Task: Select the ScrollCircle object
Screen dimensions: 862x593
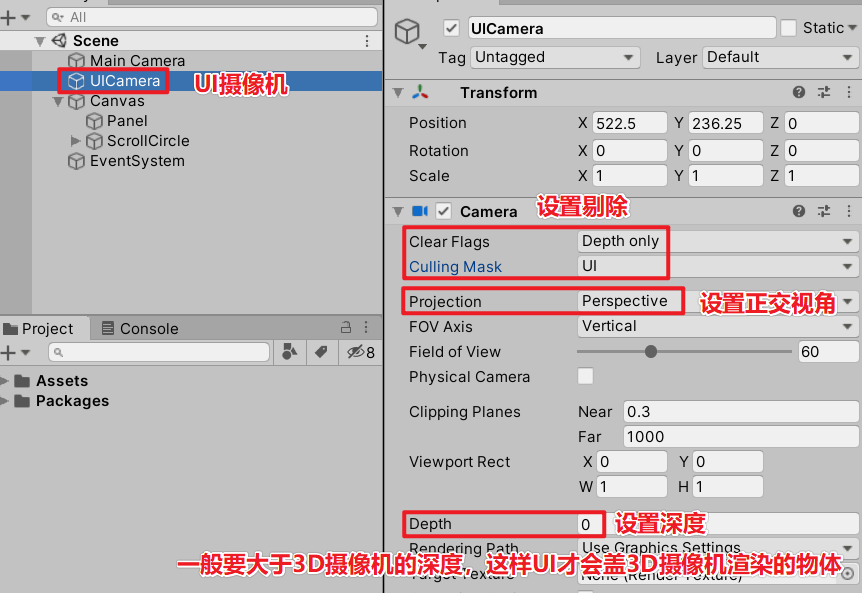Action: click(148, 141)
